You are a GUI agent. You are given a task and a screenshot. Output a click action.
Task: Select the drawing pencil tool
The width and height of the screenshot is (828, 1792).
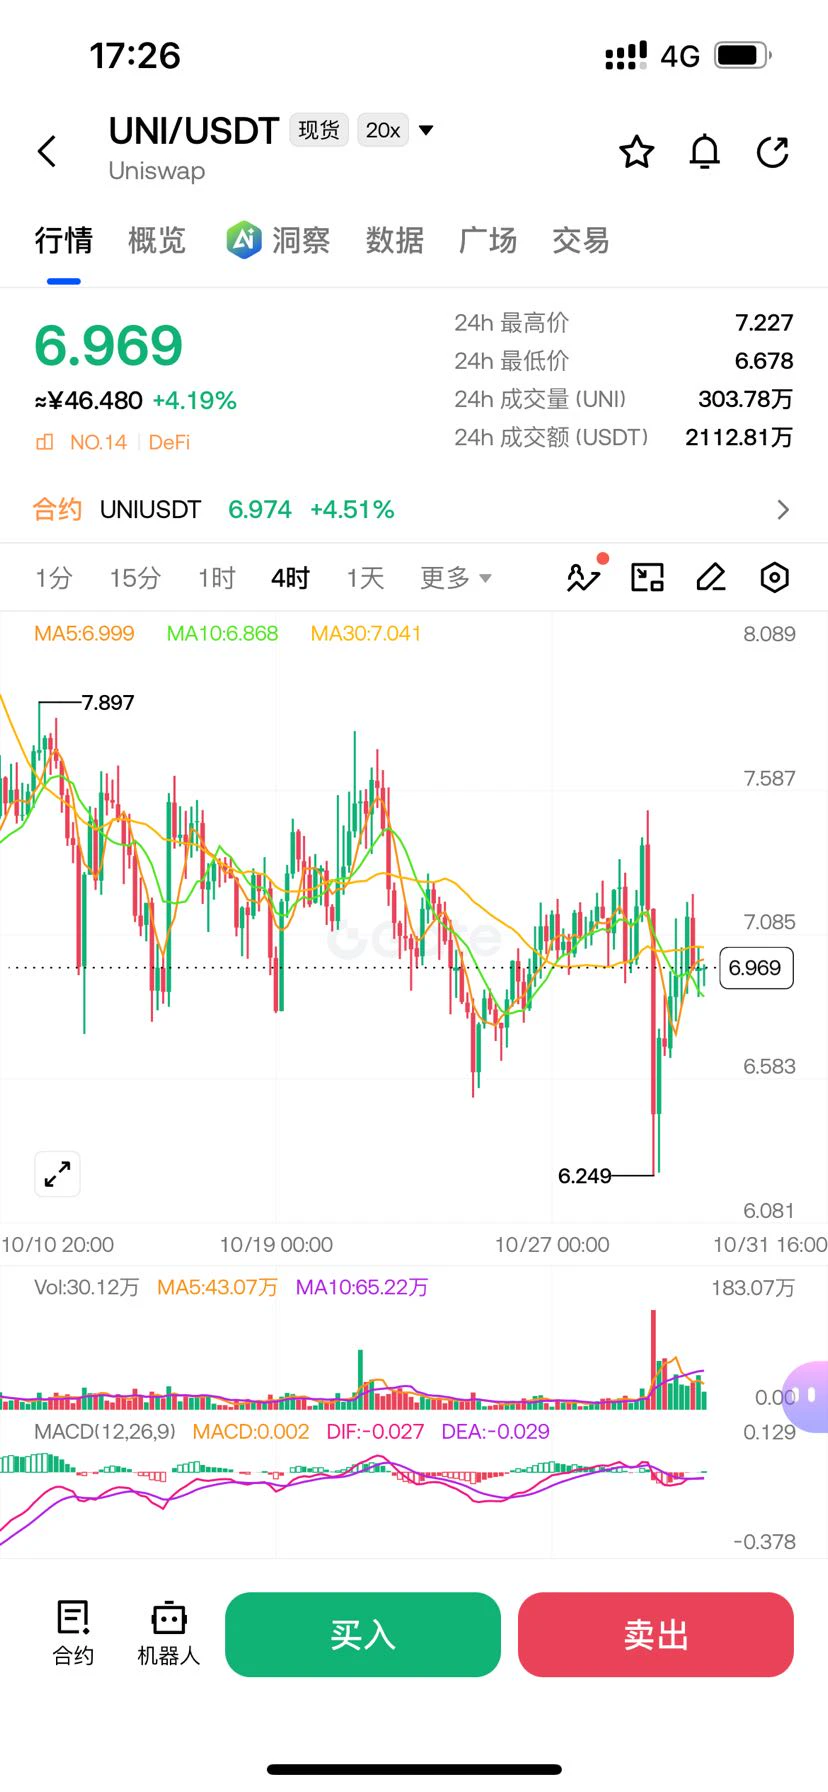tap(711, 577)
